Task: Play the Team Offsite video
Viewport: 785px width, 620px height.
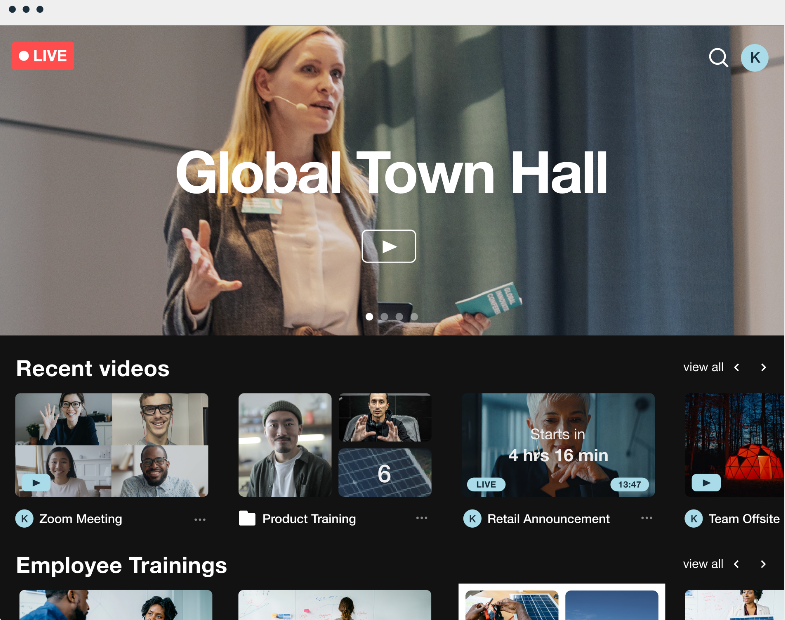Action: point(706,482)
